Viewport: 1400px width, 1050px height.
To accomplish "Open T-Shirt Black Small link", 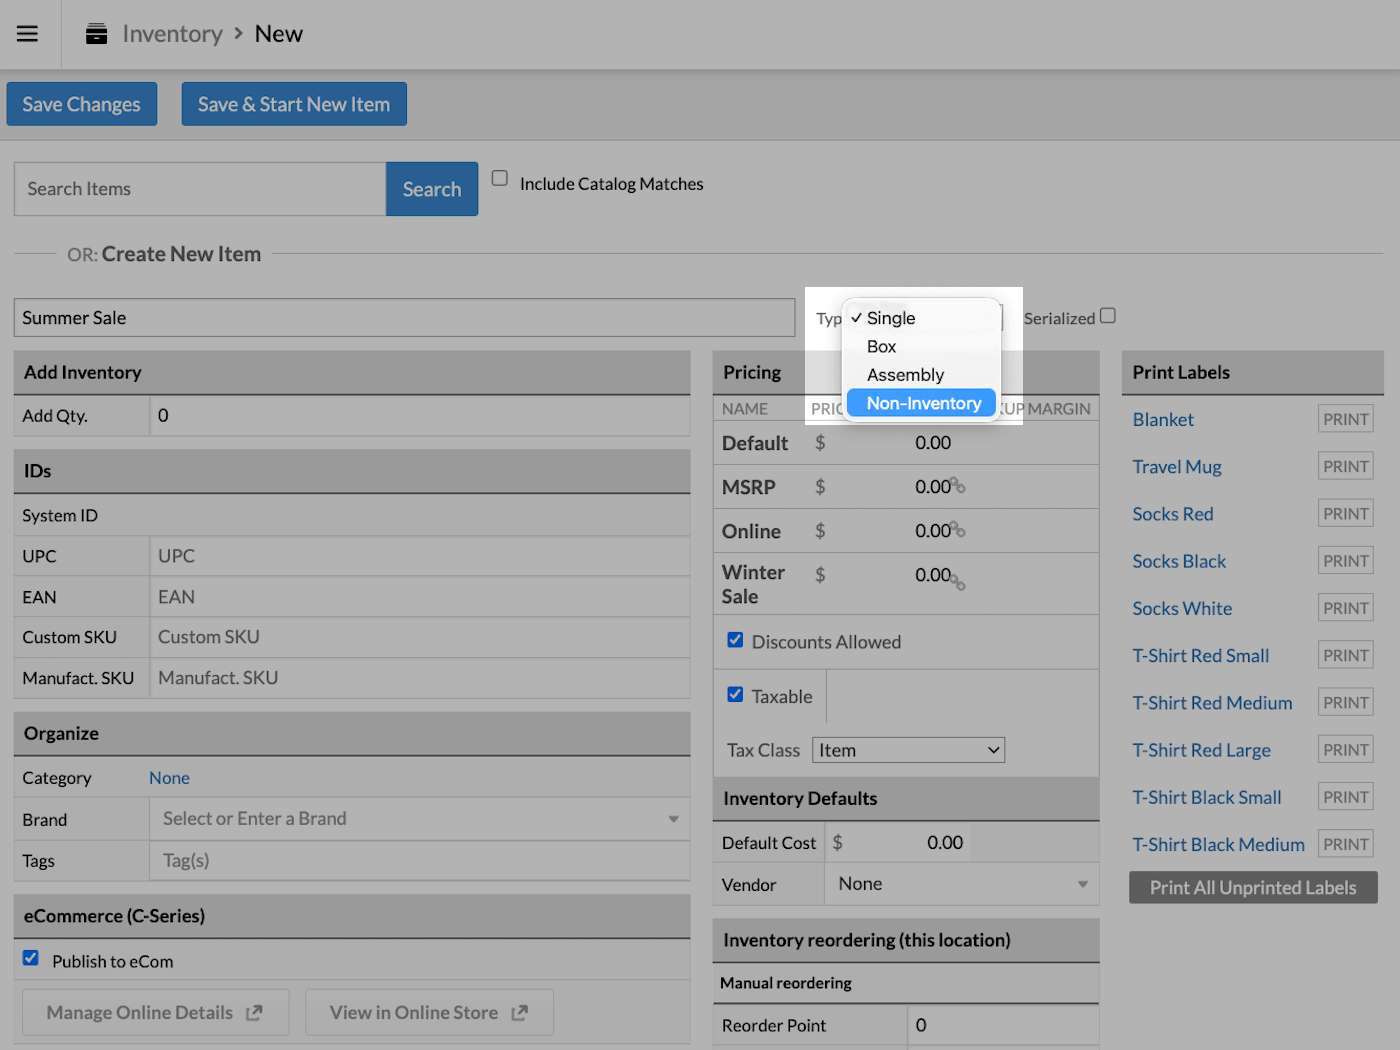I will tap(1207, 797).
